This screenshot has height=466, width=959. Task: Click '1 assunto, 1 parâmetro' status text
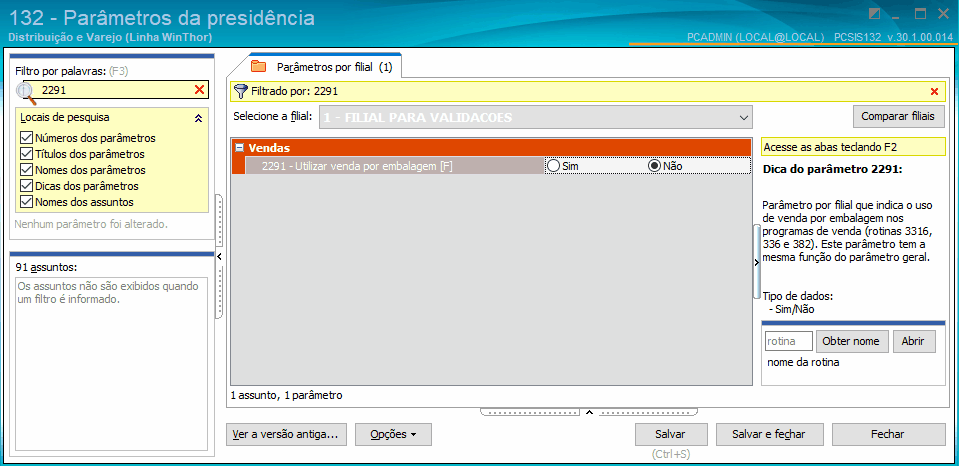pos(286,395)
